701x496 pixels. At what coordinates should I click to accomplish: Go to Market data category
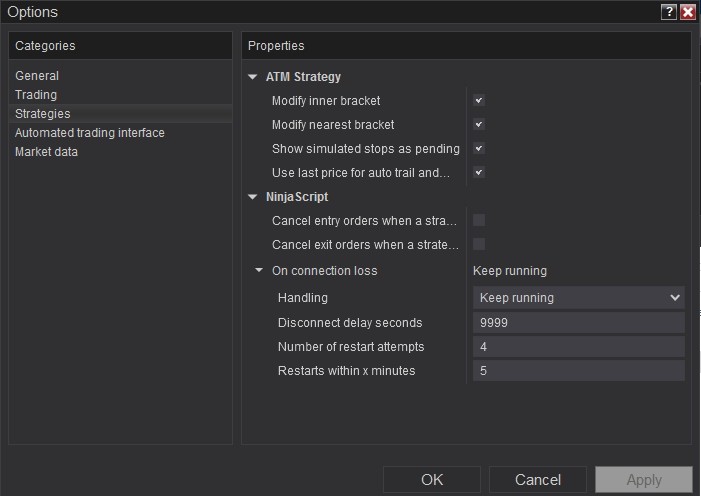[46, 152]
